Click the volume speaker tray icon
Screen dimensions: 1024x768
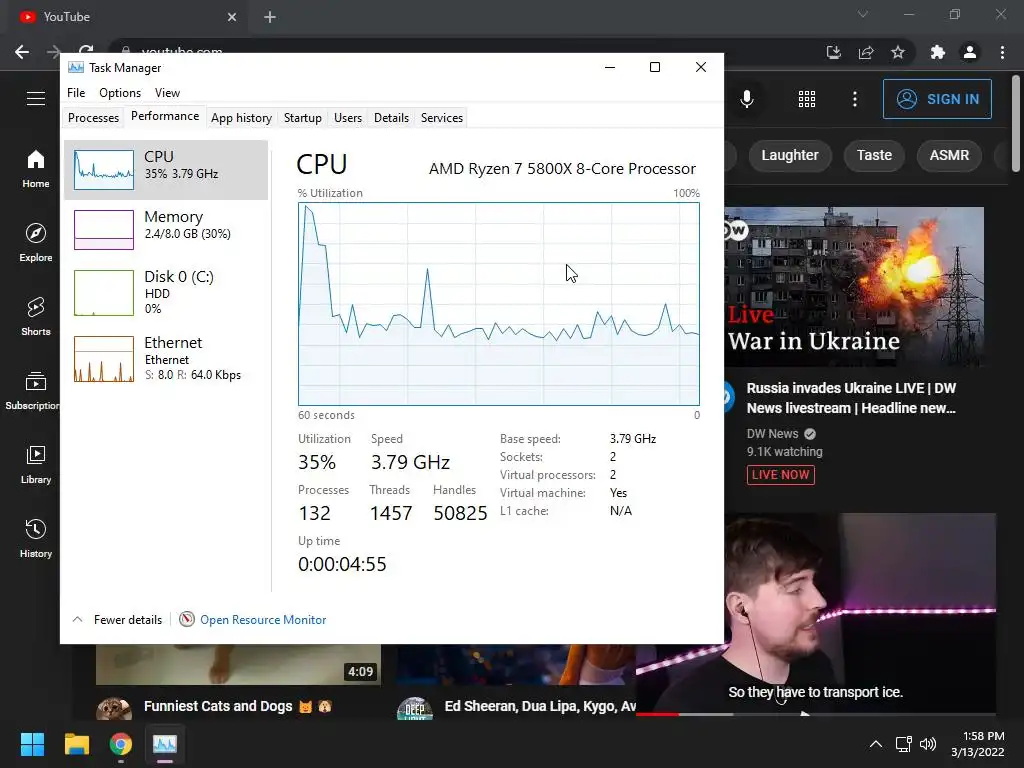pos(927,744)
